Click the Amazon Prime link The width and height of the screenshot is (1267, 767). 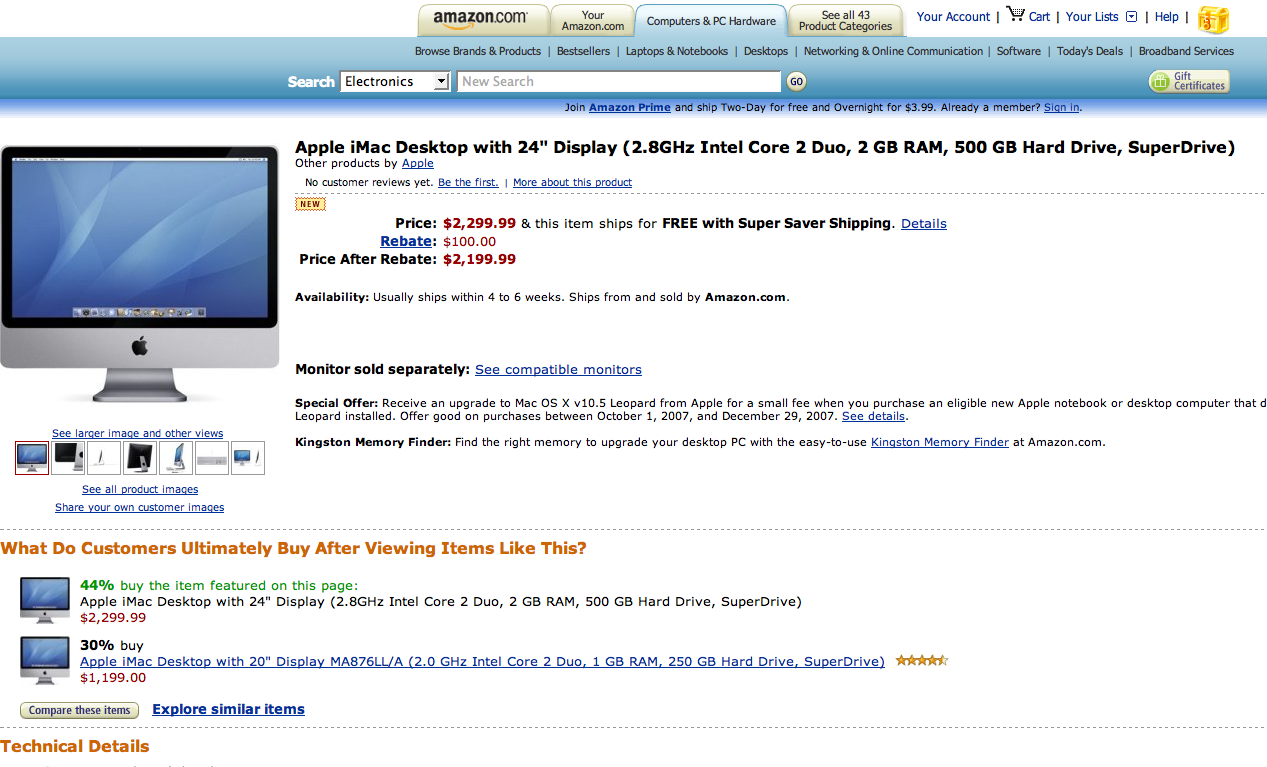630,107
